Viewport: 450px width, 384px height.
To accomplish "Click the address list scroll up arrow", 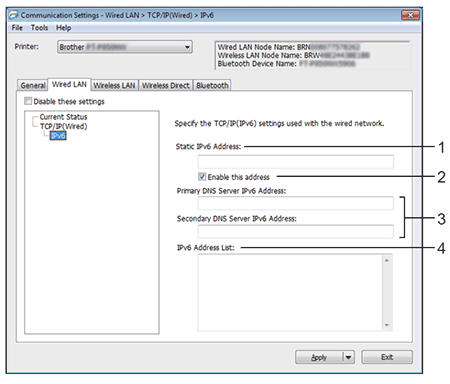I will point(387,260).
